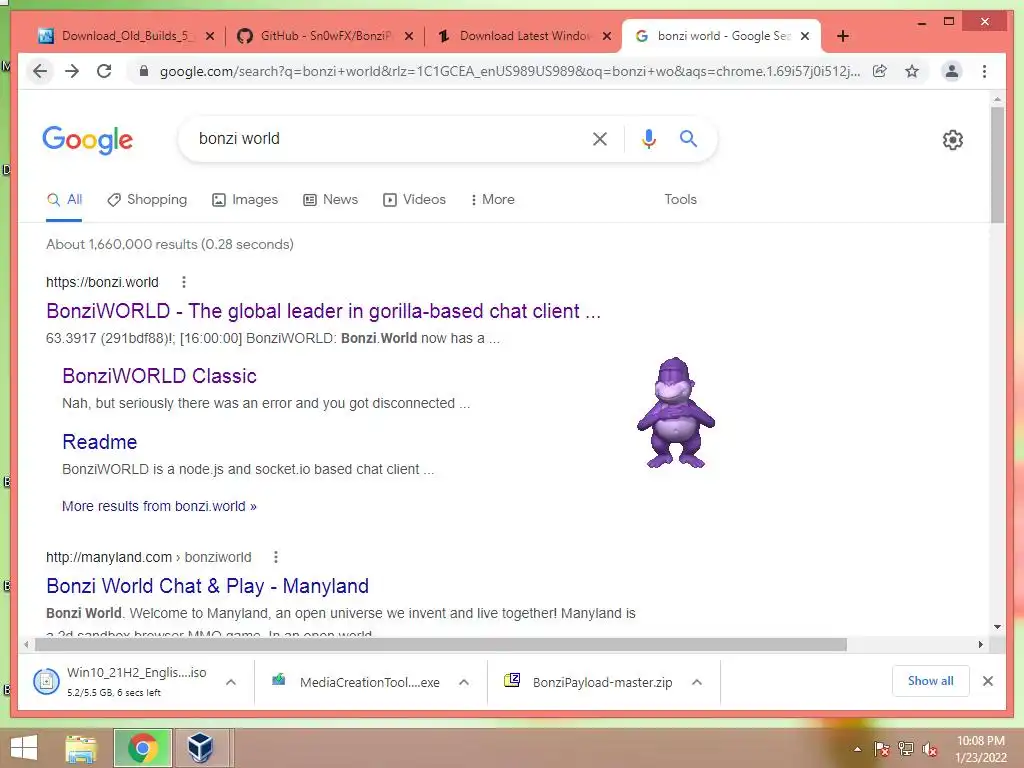1024x768 pixels.
Task: Open the Chrome profile avatar
Action: 952,71
